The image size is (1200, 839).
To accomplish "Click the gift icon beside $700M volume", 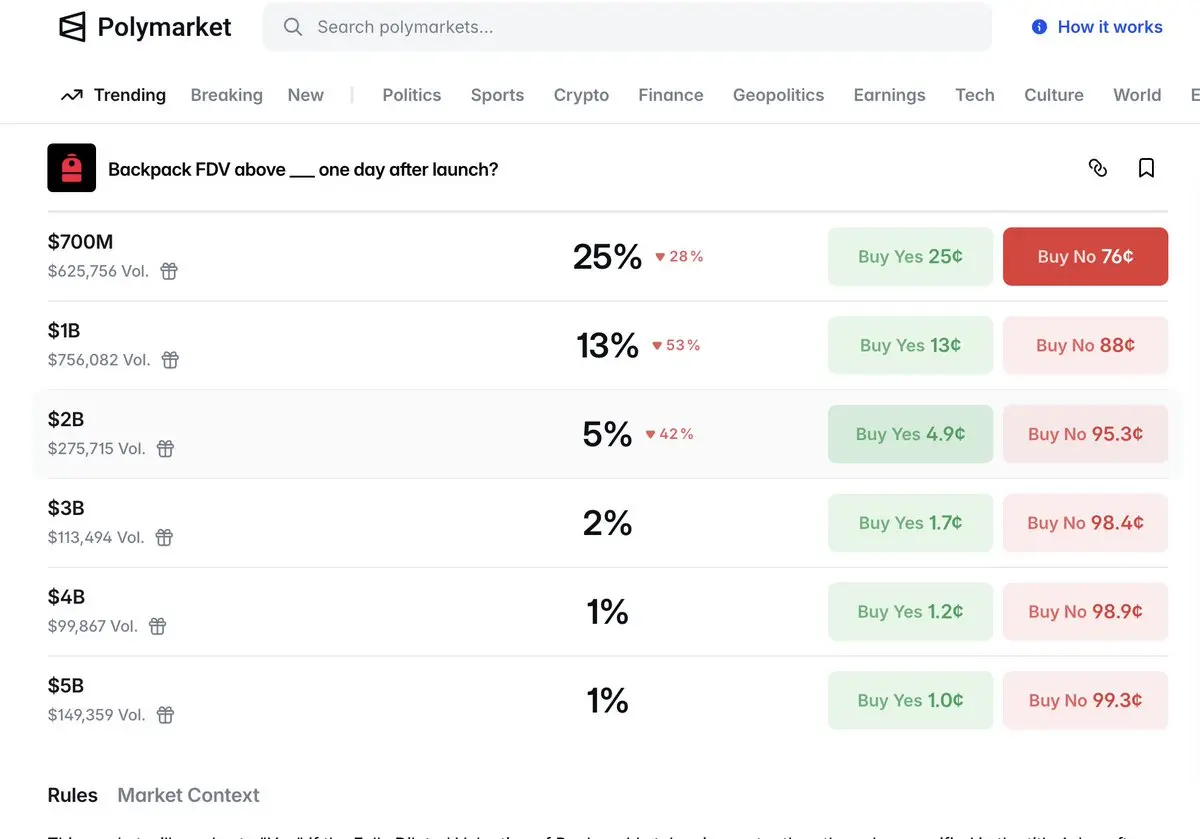I will (169, 271).
